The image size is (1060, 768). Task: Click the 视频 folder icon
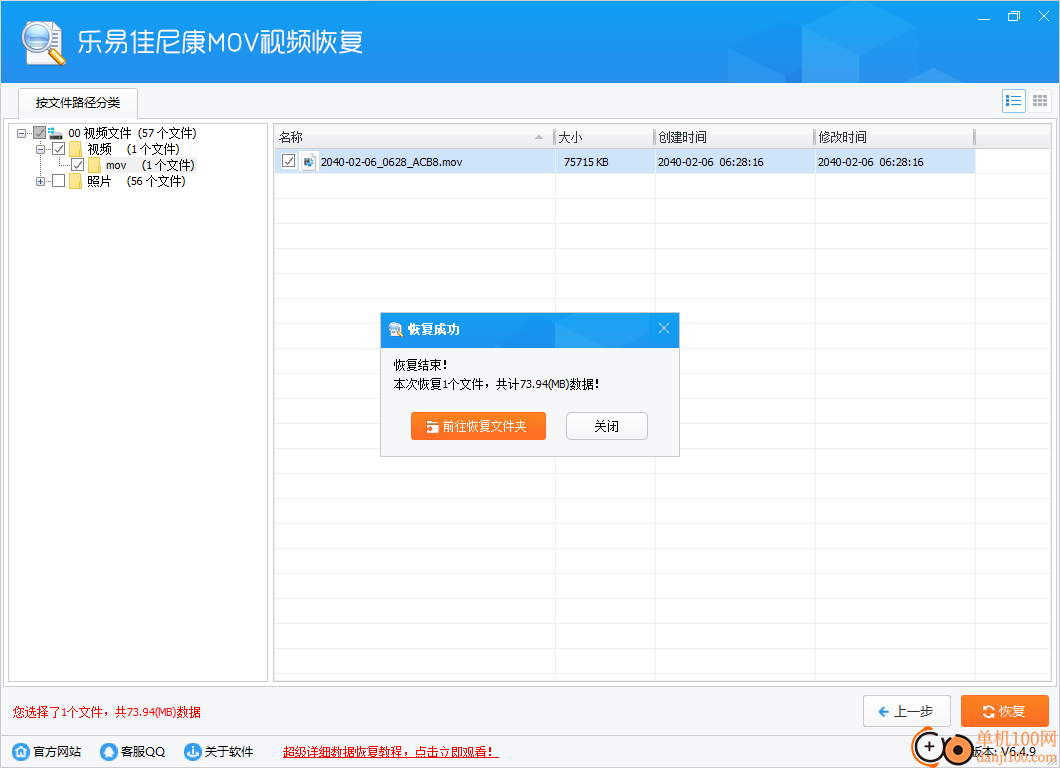coord(76,149)
